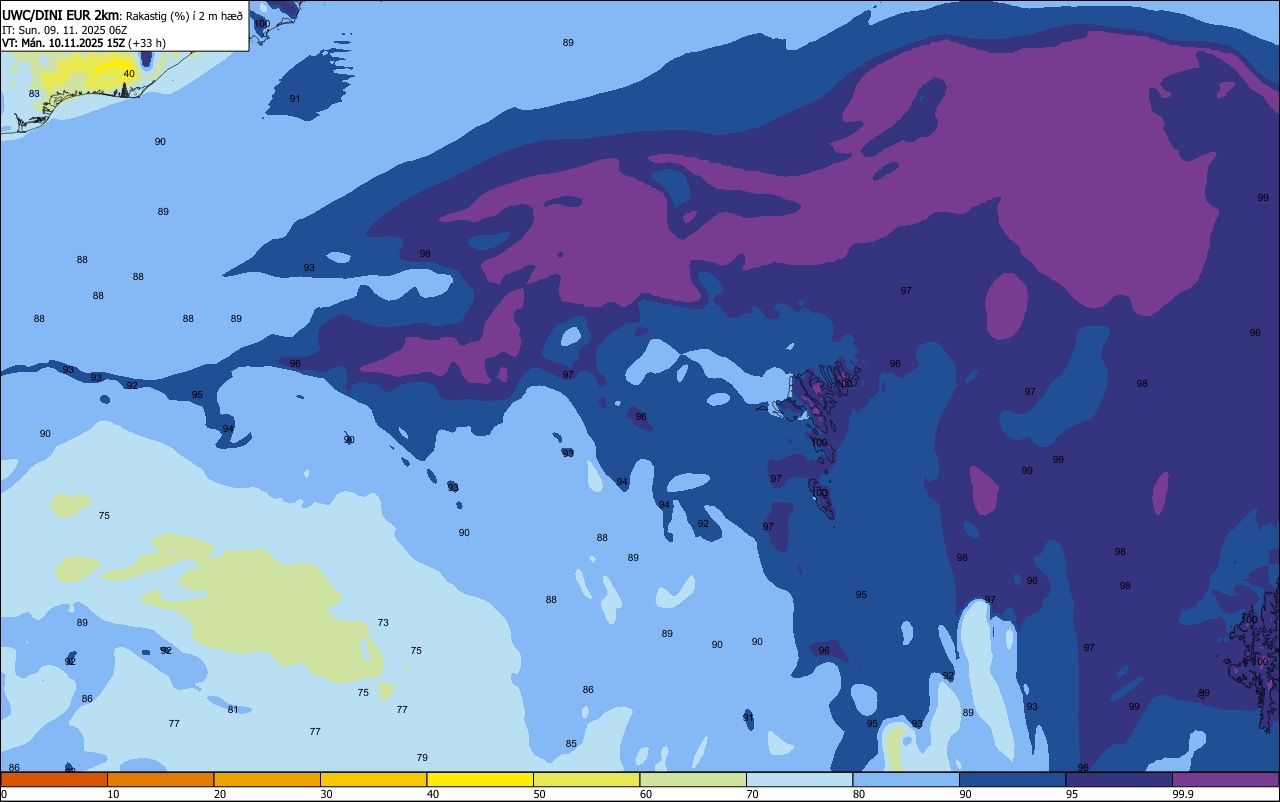Click the map humidity value '81'
The image size is (1280, 802).
[x=233, y=710]
